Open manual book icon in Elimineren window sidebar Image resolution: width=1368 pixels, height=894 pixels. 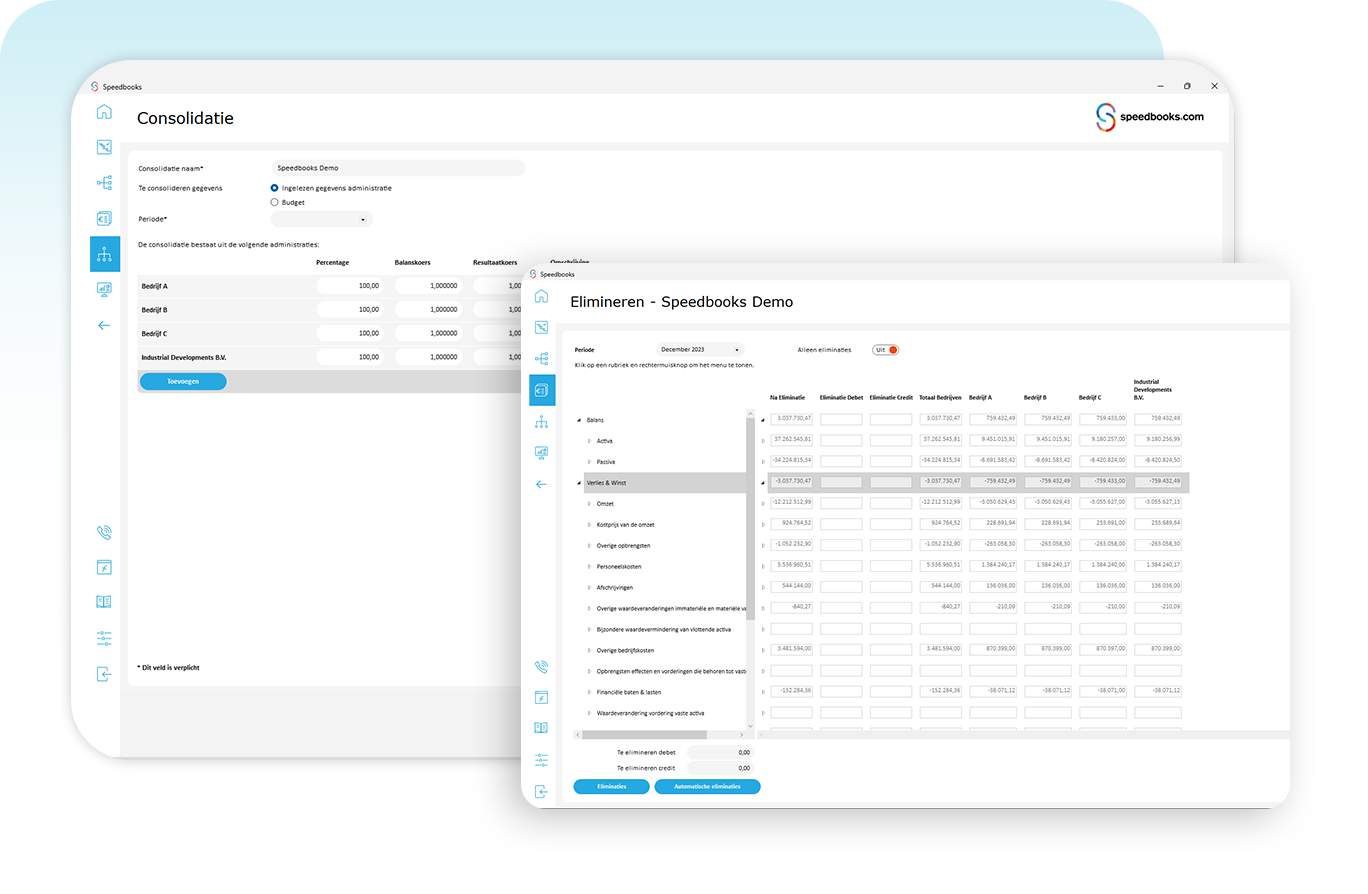pos(541,728)
